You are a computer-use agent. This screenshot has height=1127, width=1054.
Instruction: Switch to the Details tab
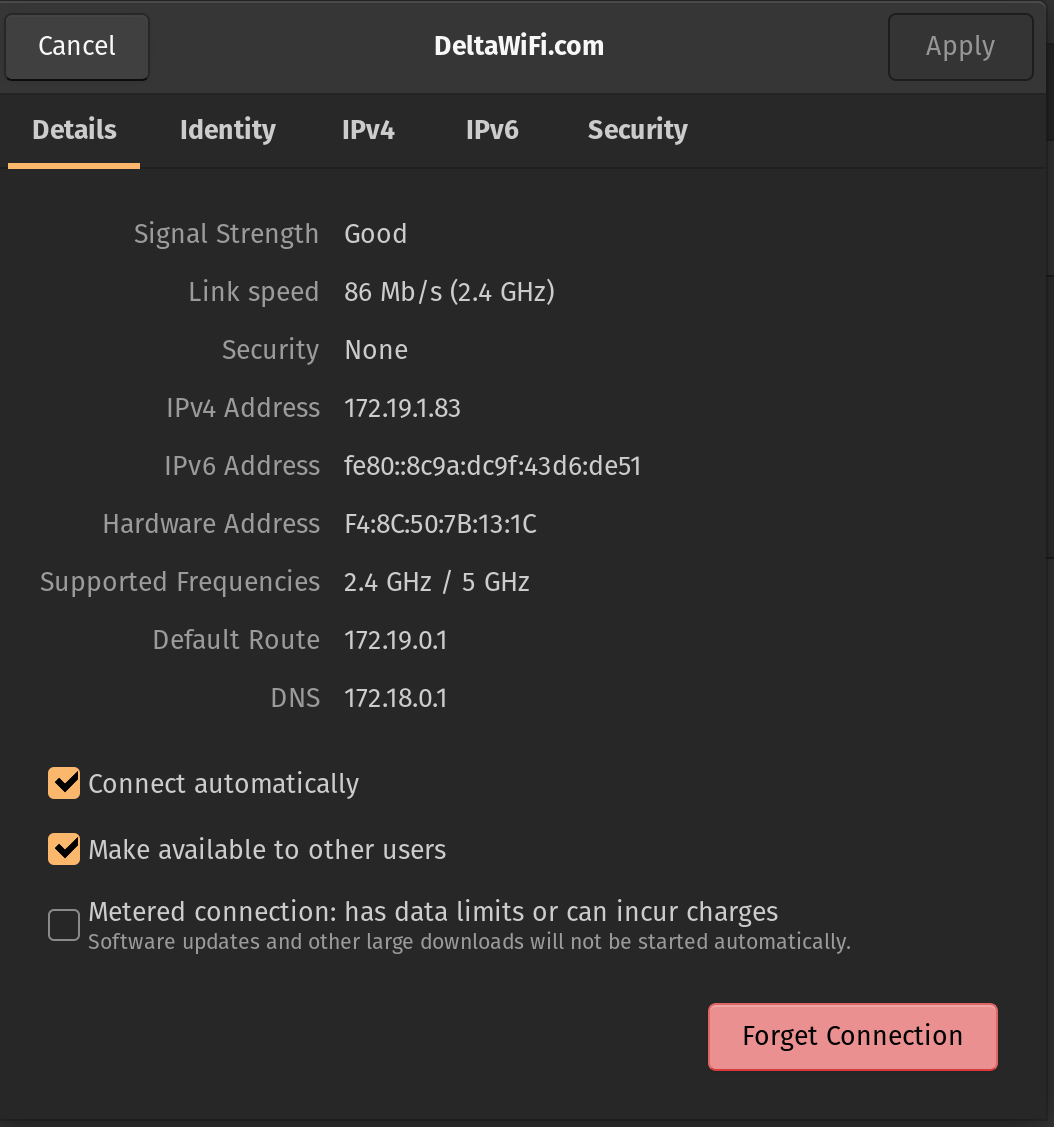pos(74,130)
